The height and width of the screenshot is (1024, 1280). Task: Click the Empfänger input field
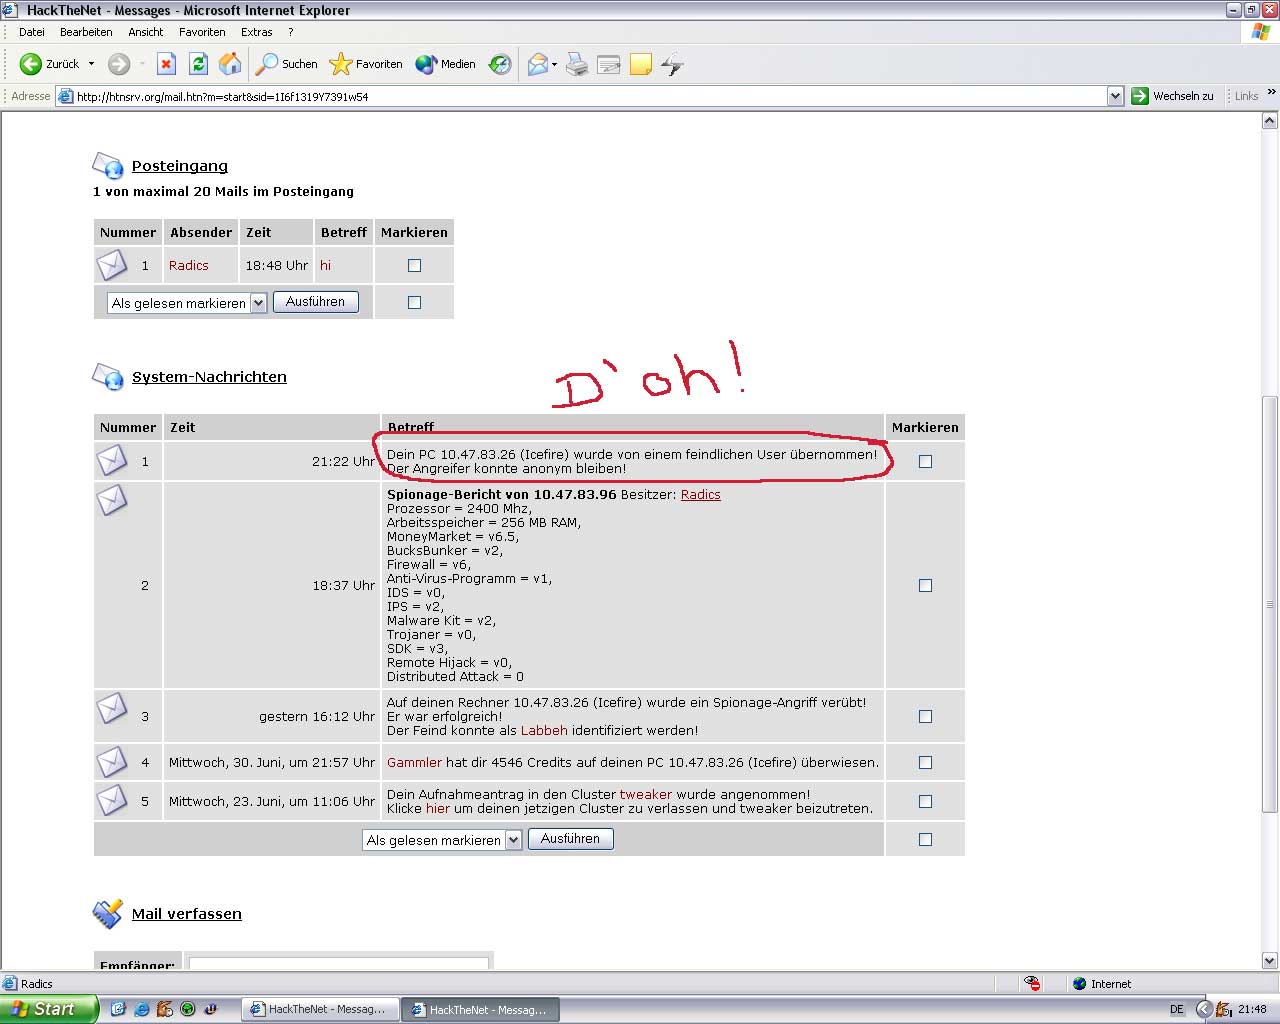point(338,964)
